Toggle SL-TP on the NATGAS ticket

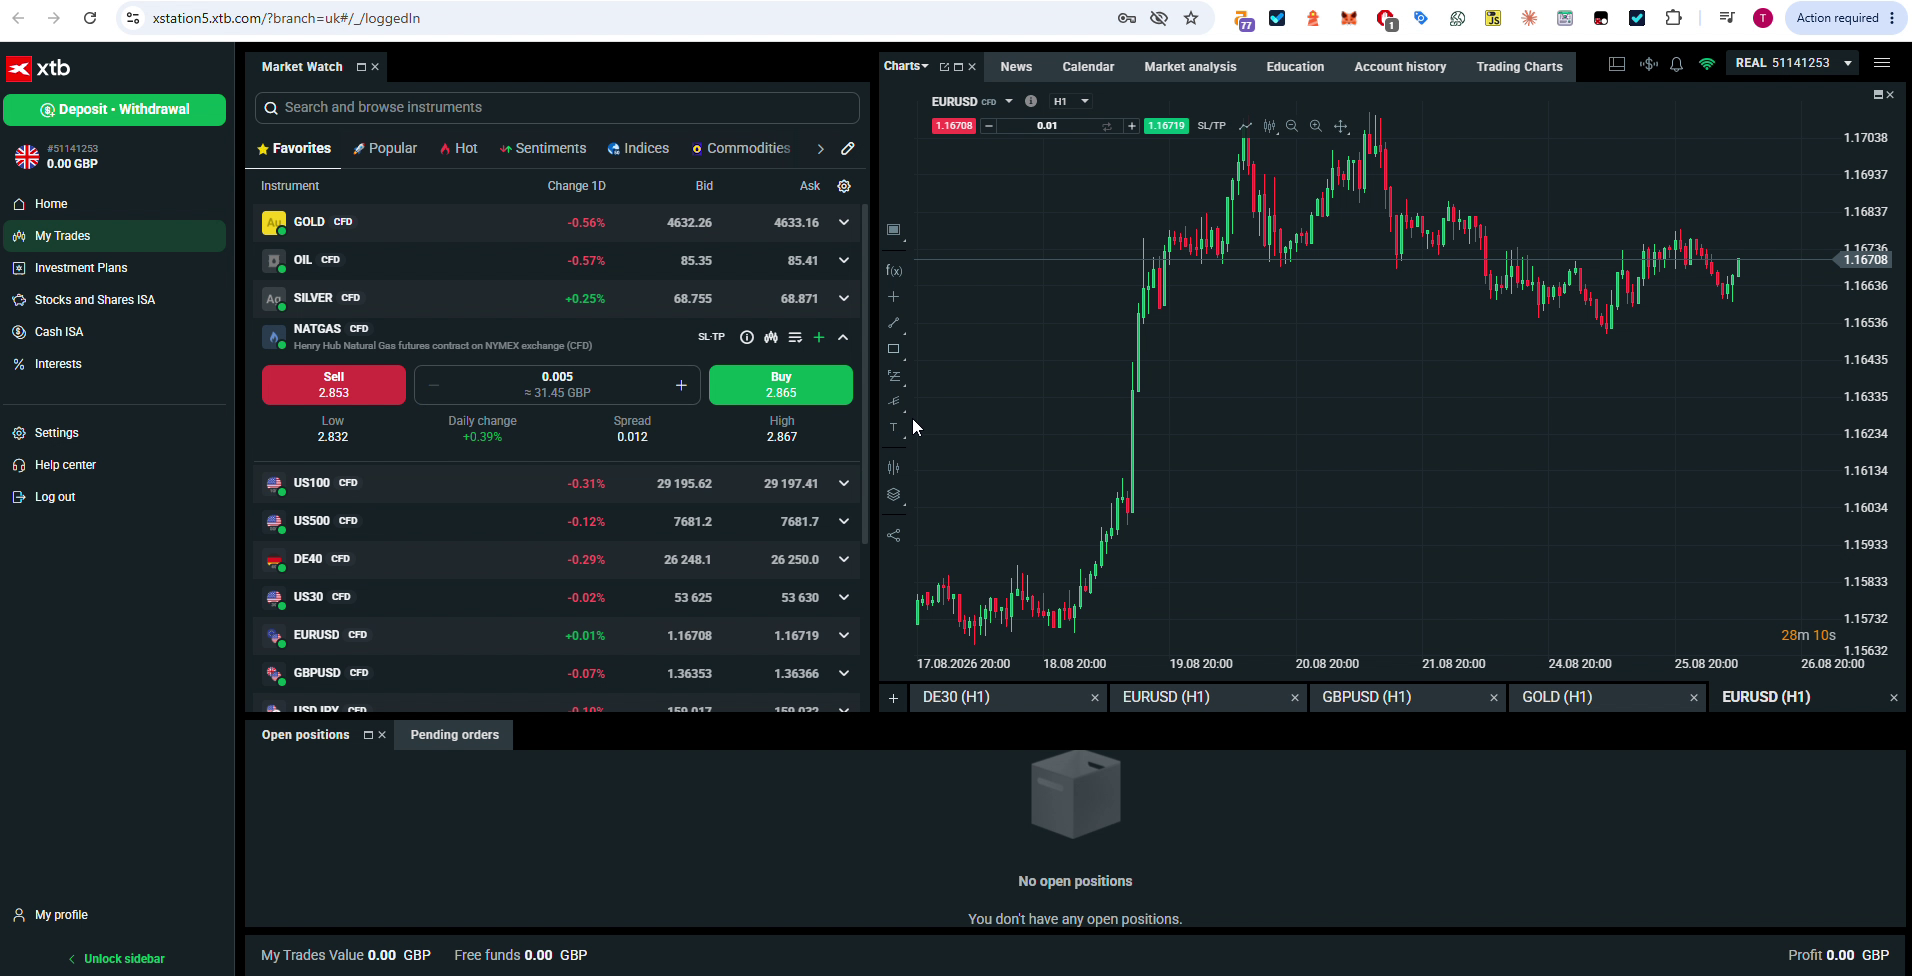point(711,337)
